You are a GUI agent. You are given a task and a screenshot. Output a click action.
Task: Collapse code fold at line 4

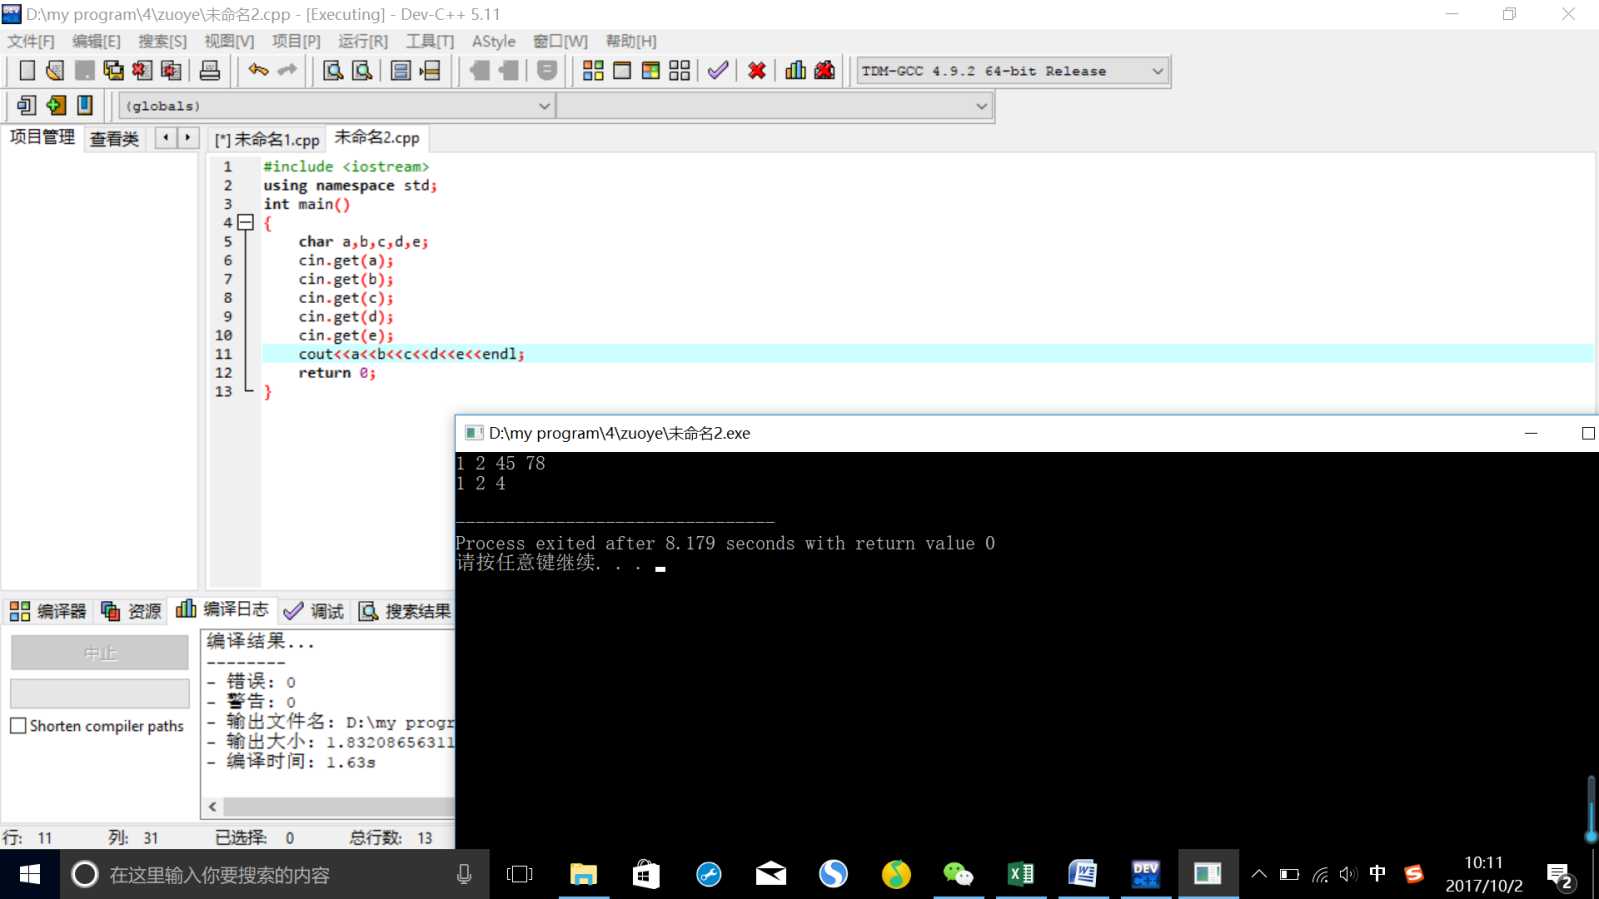click(246, 223)
